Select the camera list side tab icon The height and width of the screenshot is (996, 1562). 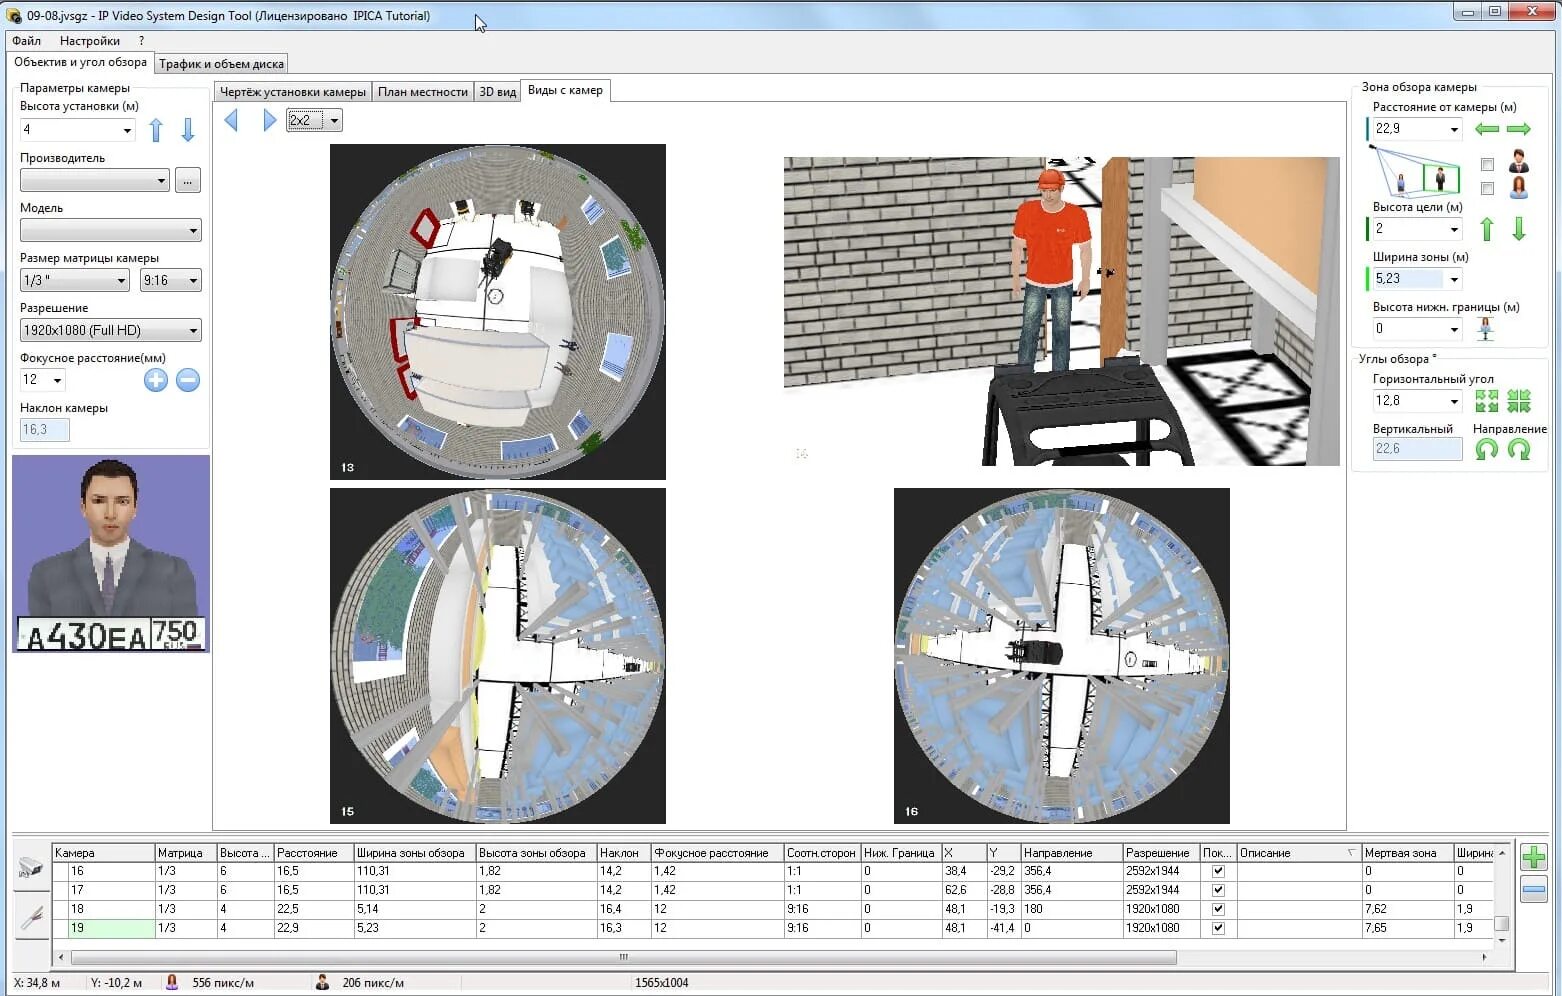point(31,867)
